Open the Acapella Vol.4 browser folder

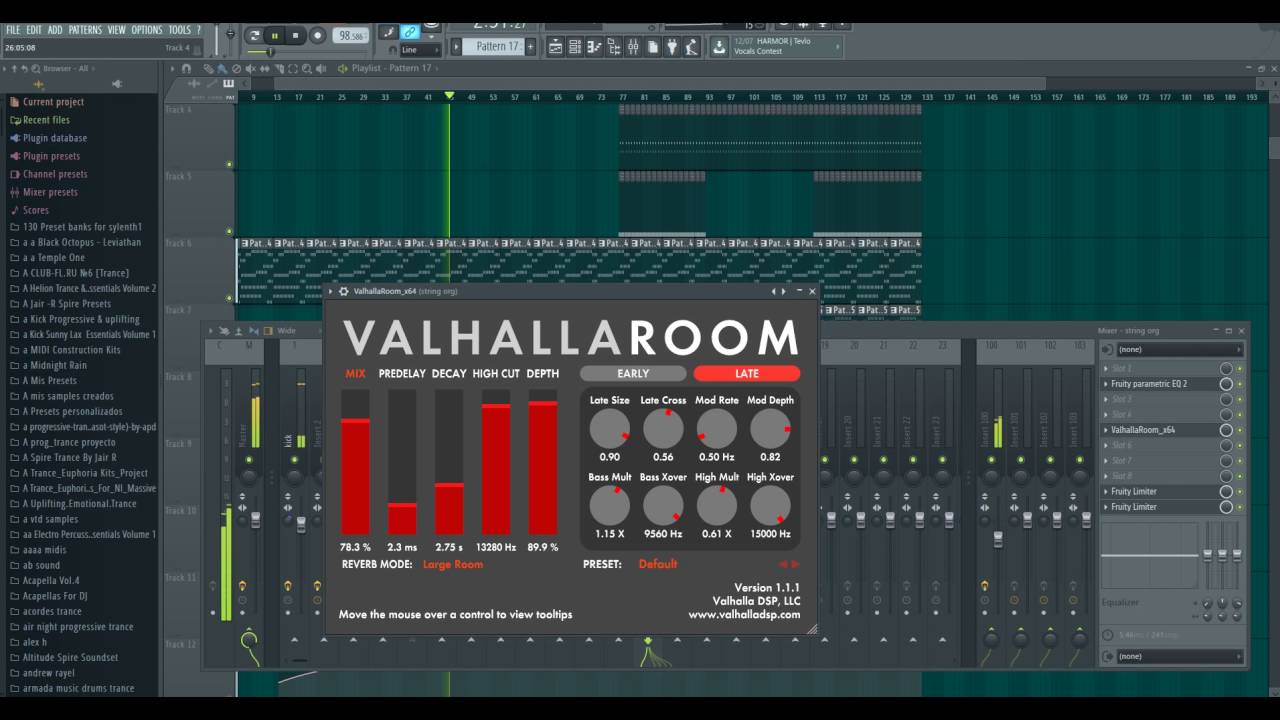(x=51, y=581)
